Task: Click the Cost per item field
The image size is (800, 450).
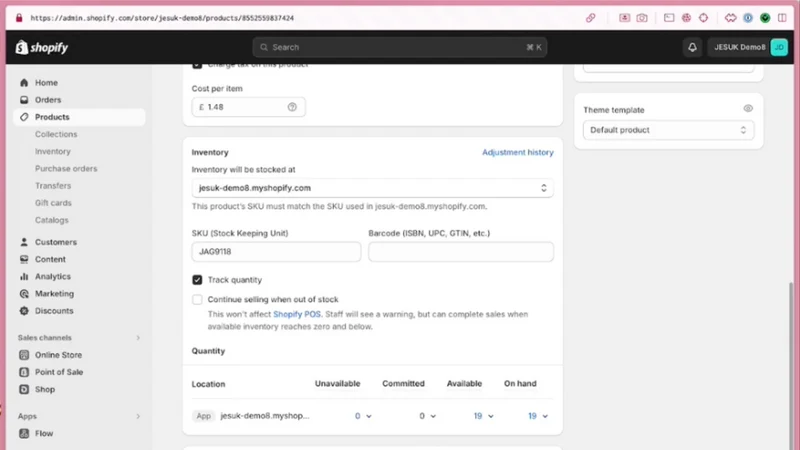Action: [x=248, y=107]
